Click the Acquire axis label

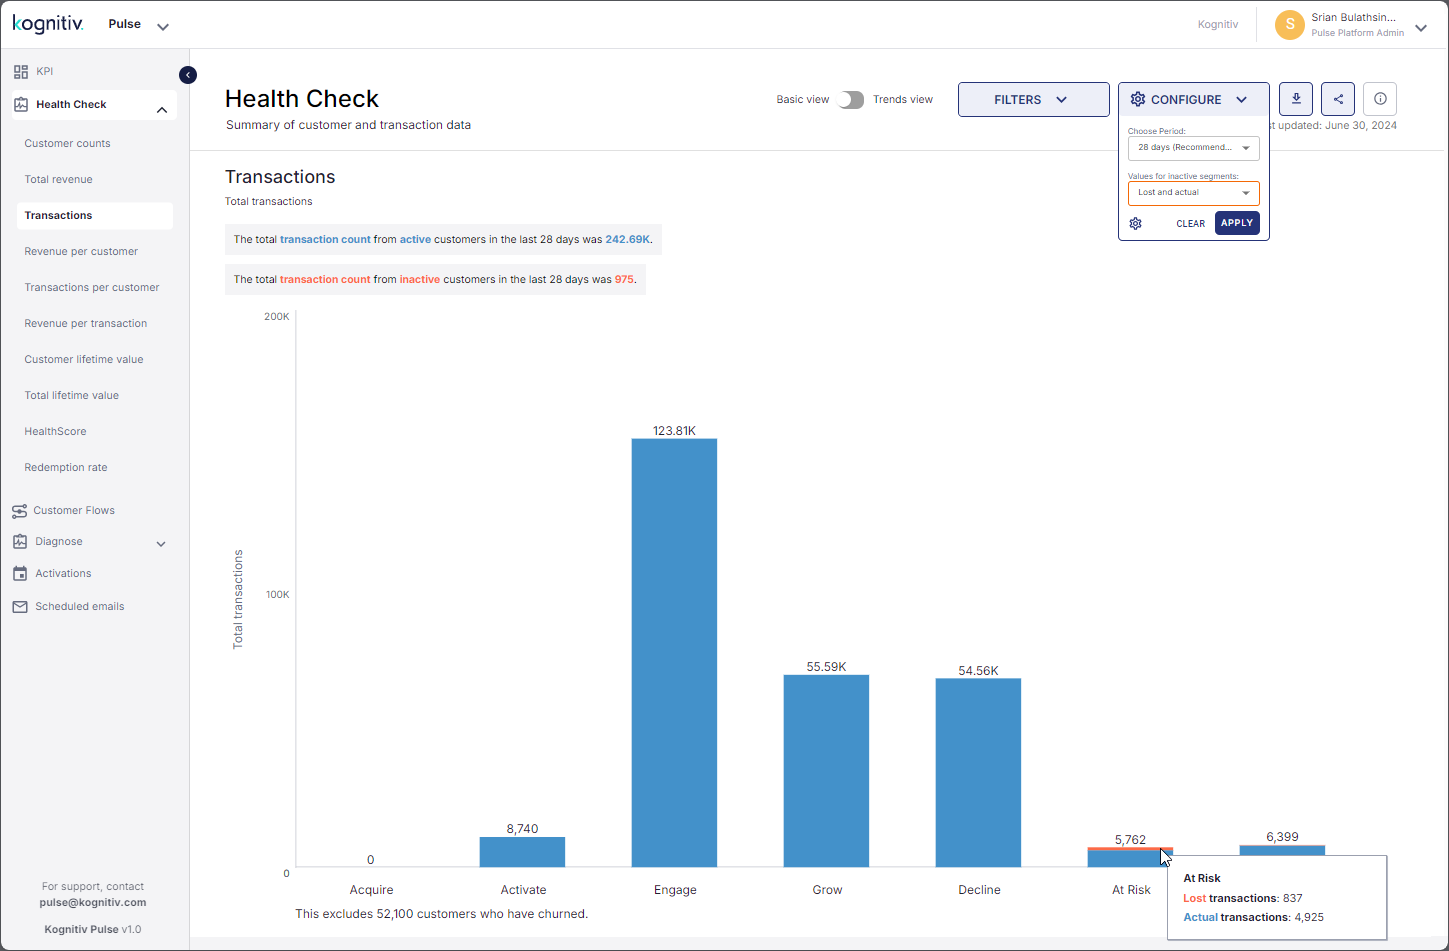pyautogui.click(x=371, y=890)
